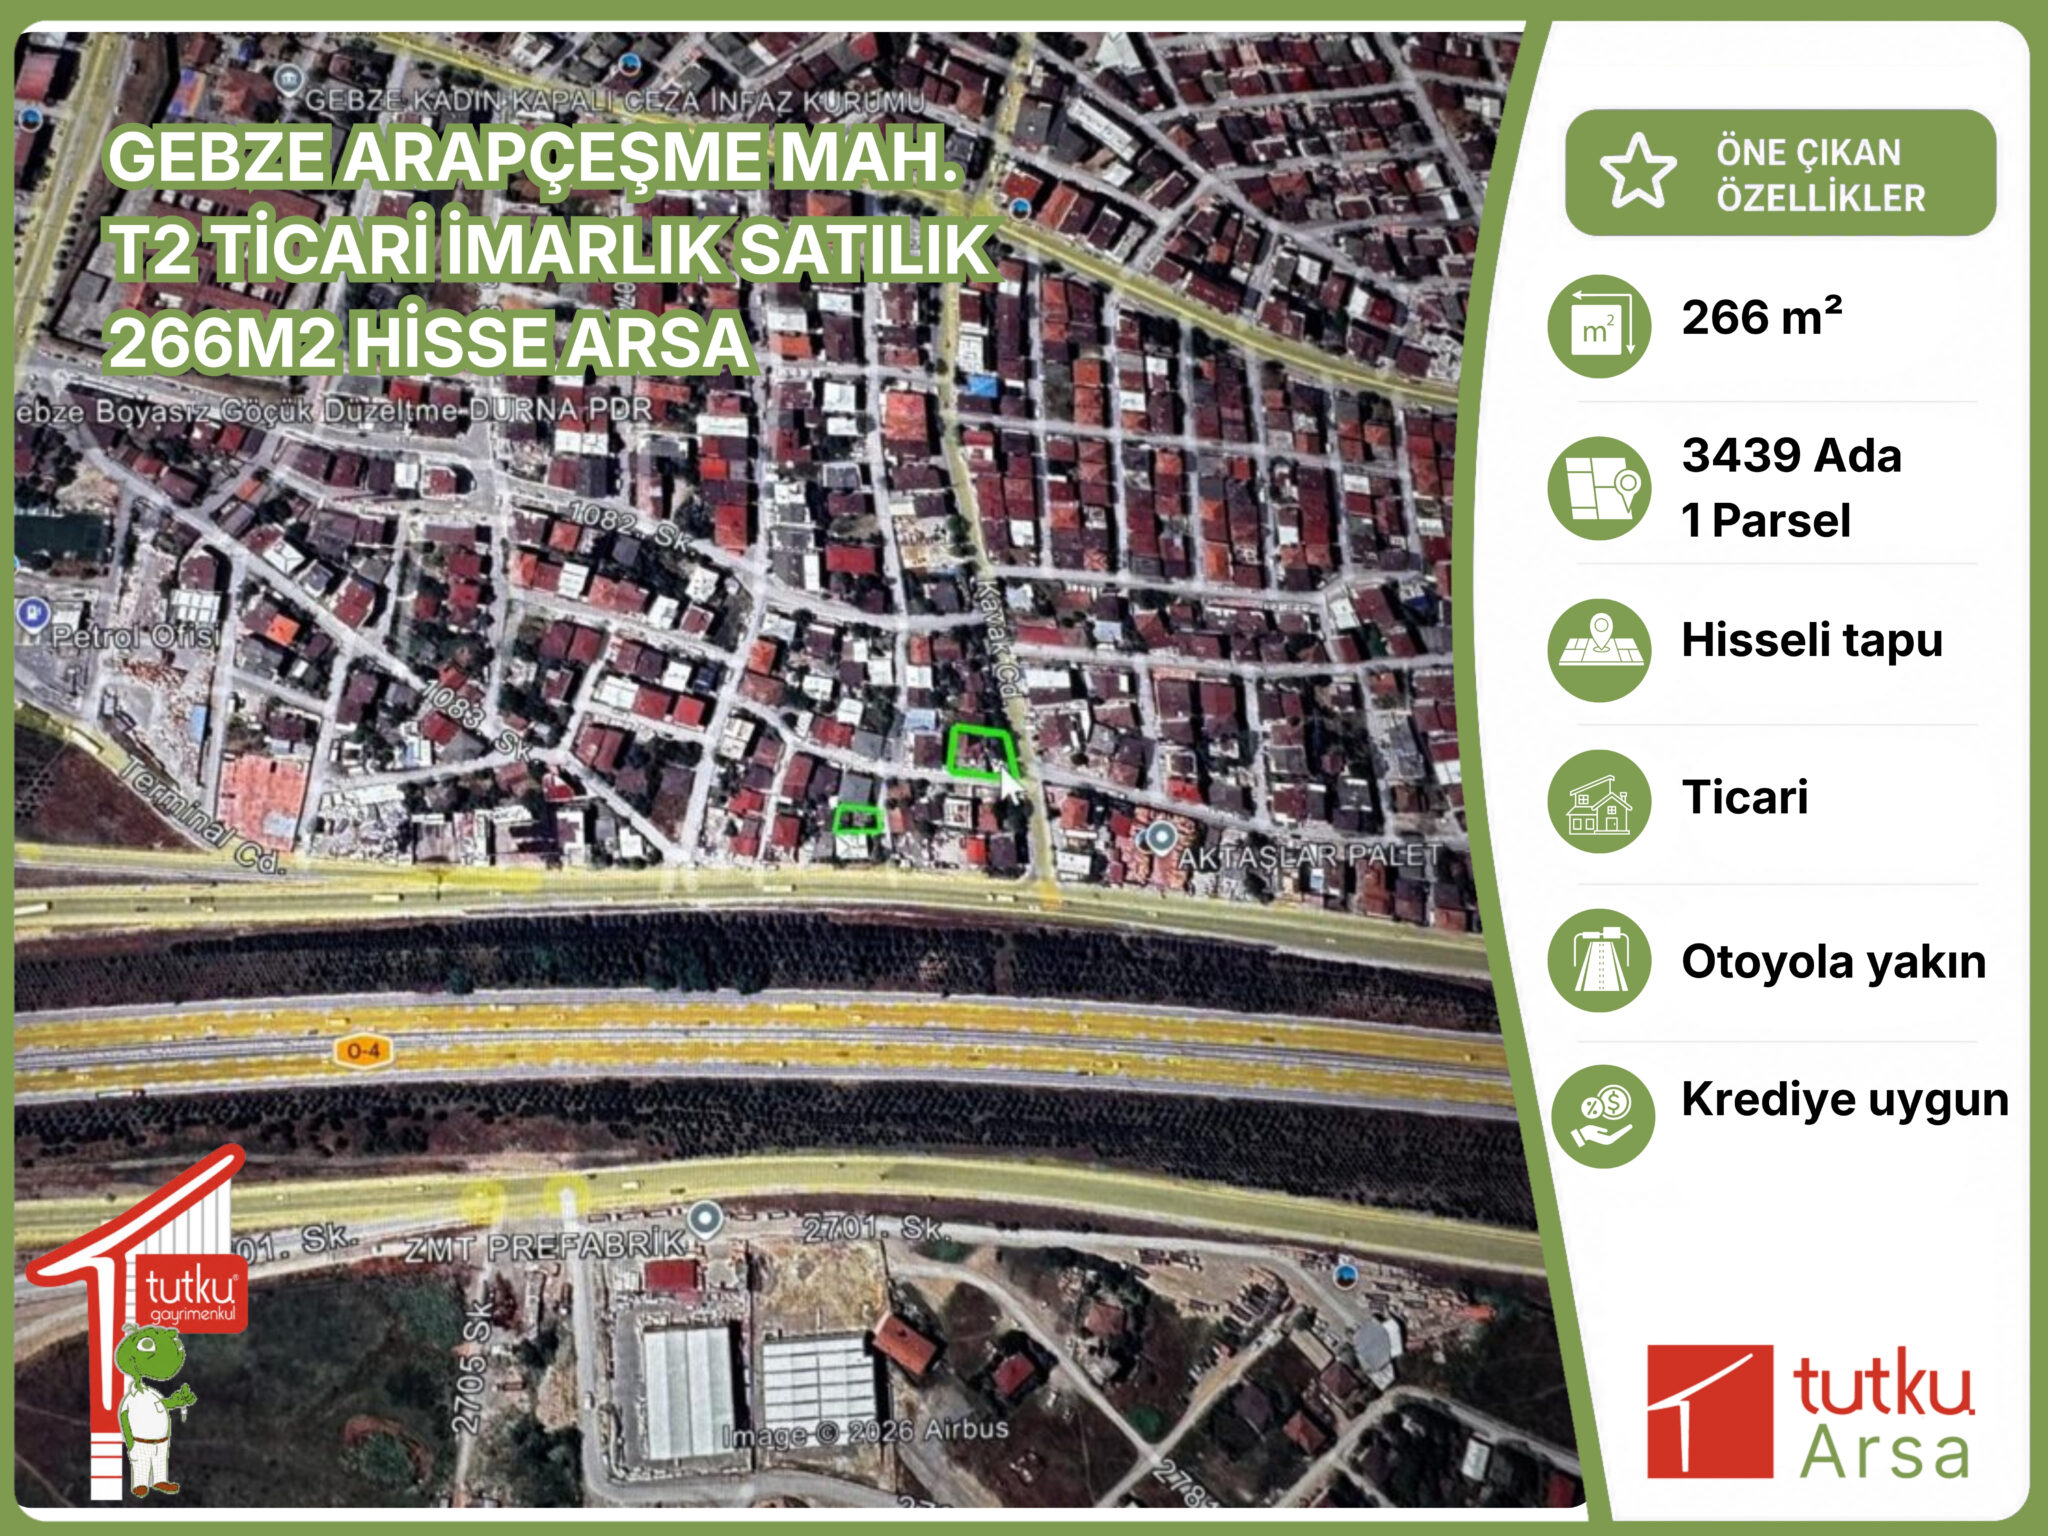Click the smaller green parcel outline
Image resolution: width=2048 pixels, height=1536 pixels.
tap(859, 819)
